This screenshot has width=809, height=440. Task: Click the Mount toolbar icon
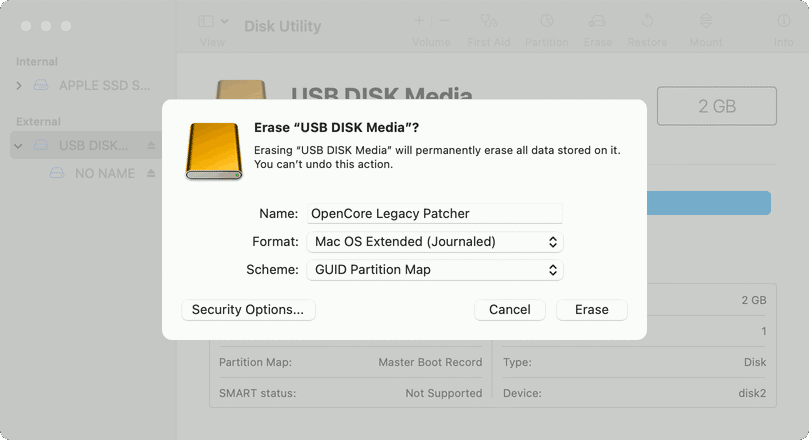coord(706,21)
